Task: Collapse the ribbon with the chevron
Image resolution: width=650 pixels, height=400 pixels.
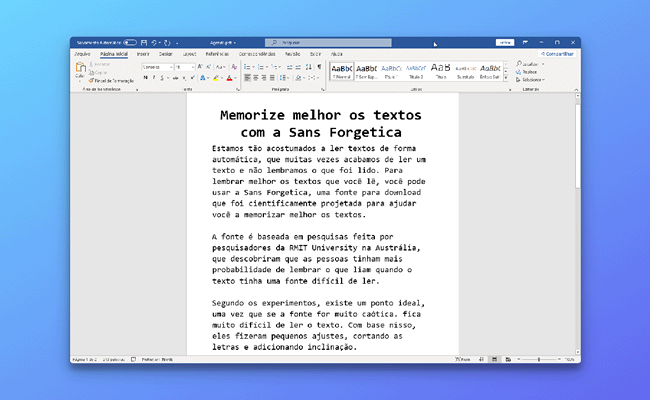Action: 576,90
